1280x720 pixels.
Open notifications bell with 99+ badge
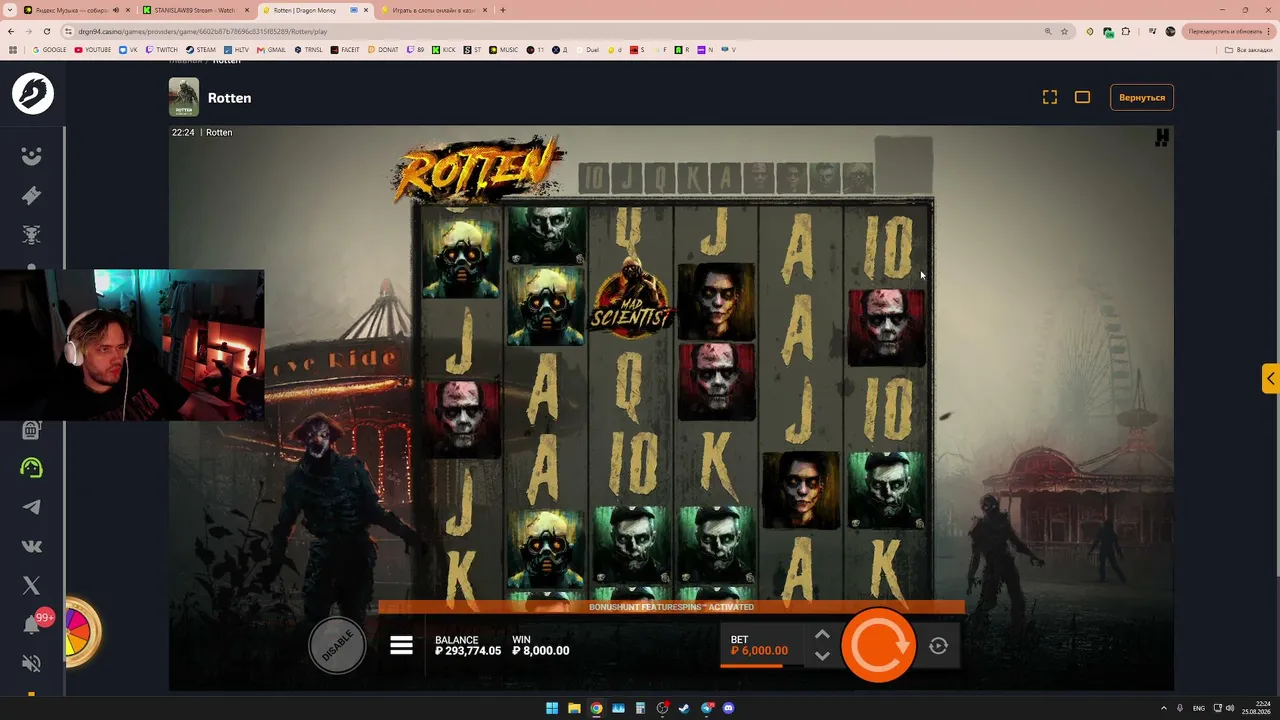click(33, 623)
